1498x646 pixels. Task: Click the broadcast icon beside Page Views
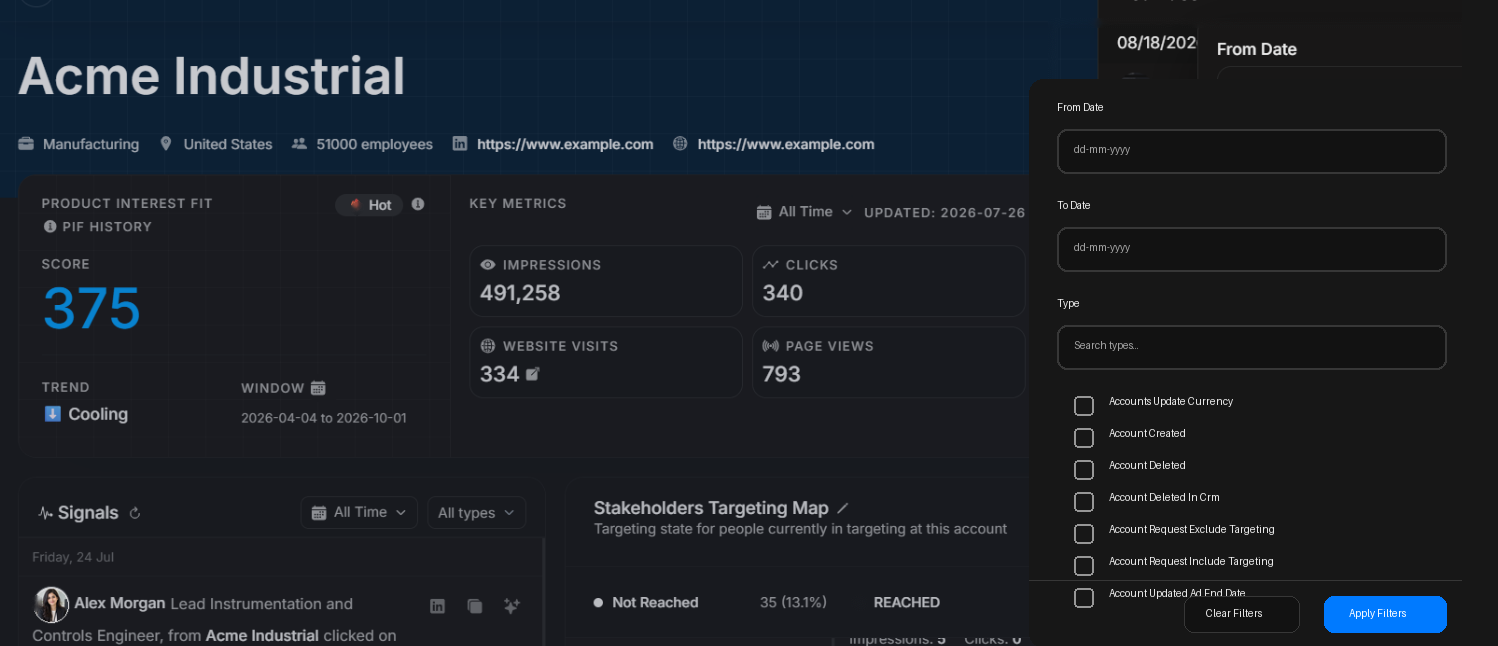coord(771,346)
